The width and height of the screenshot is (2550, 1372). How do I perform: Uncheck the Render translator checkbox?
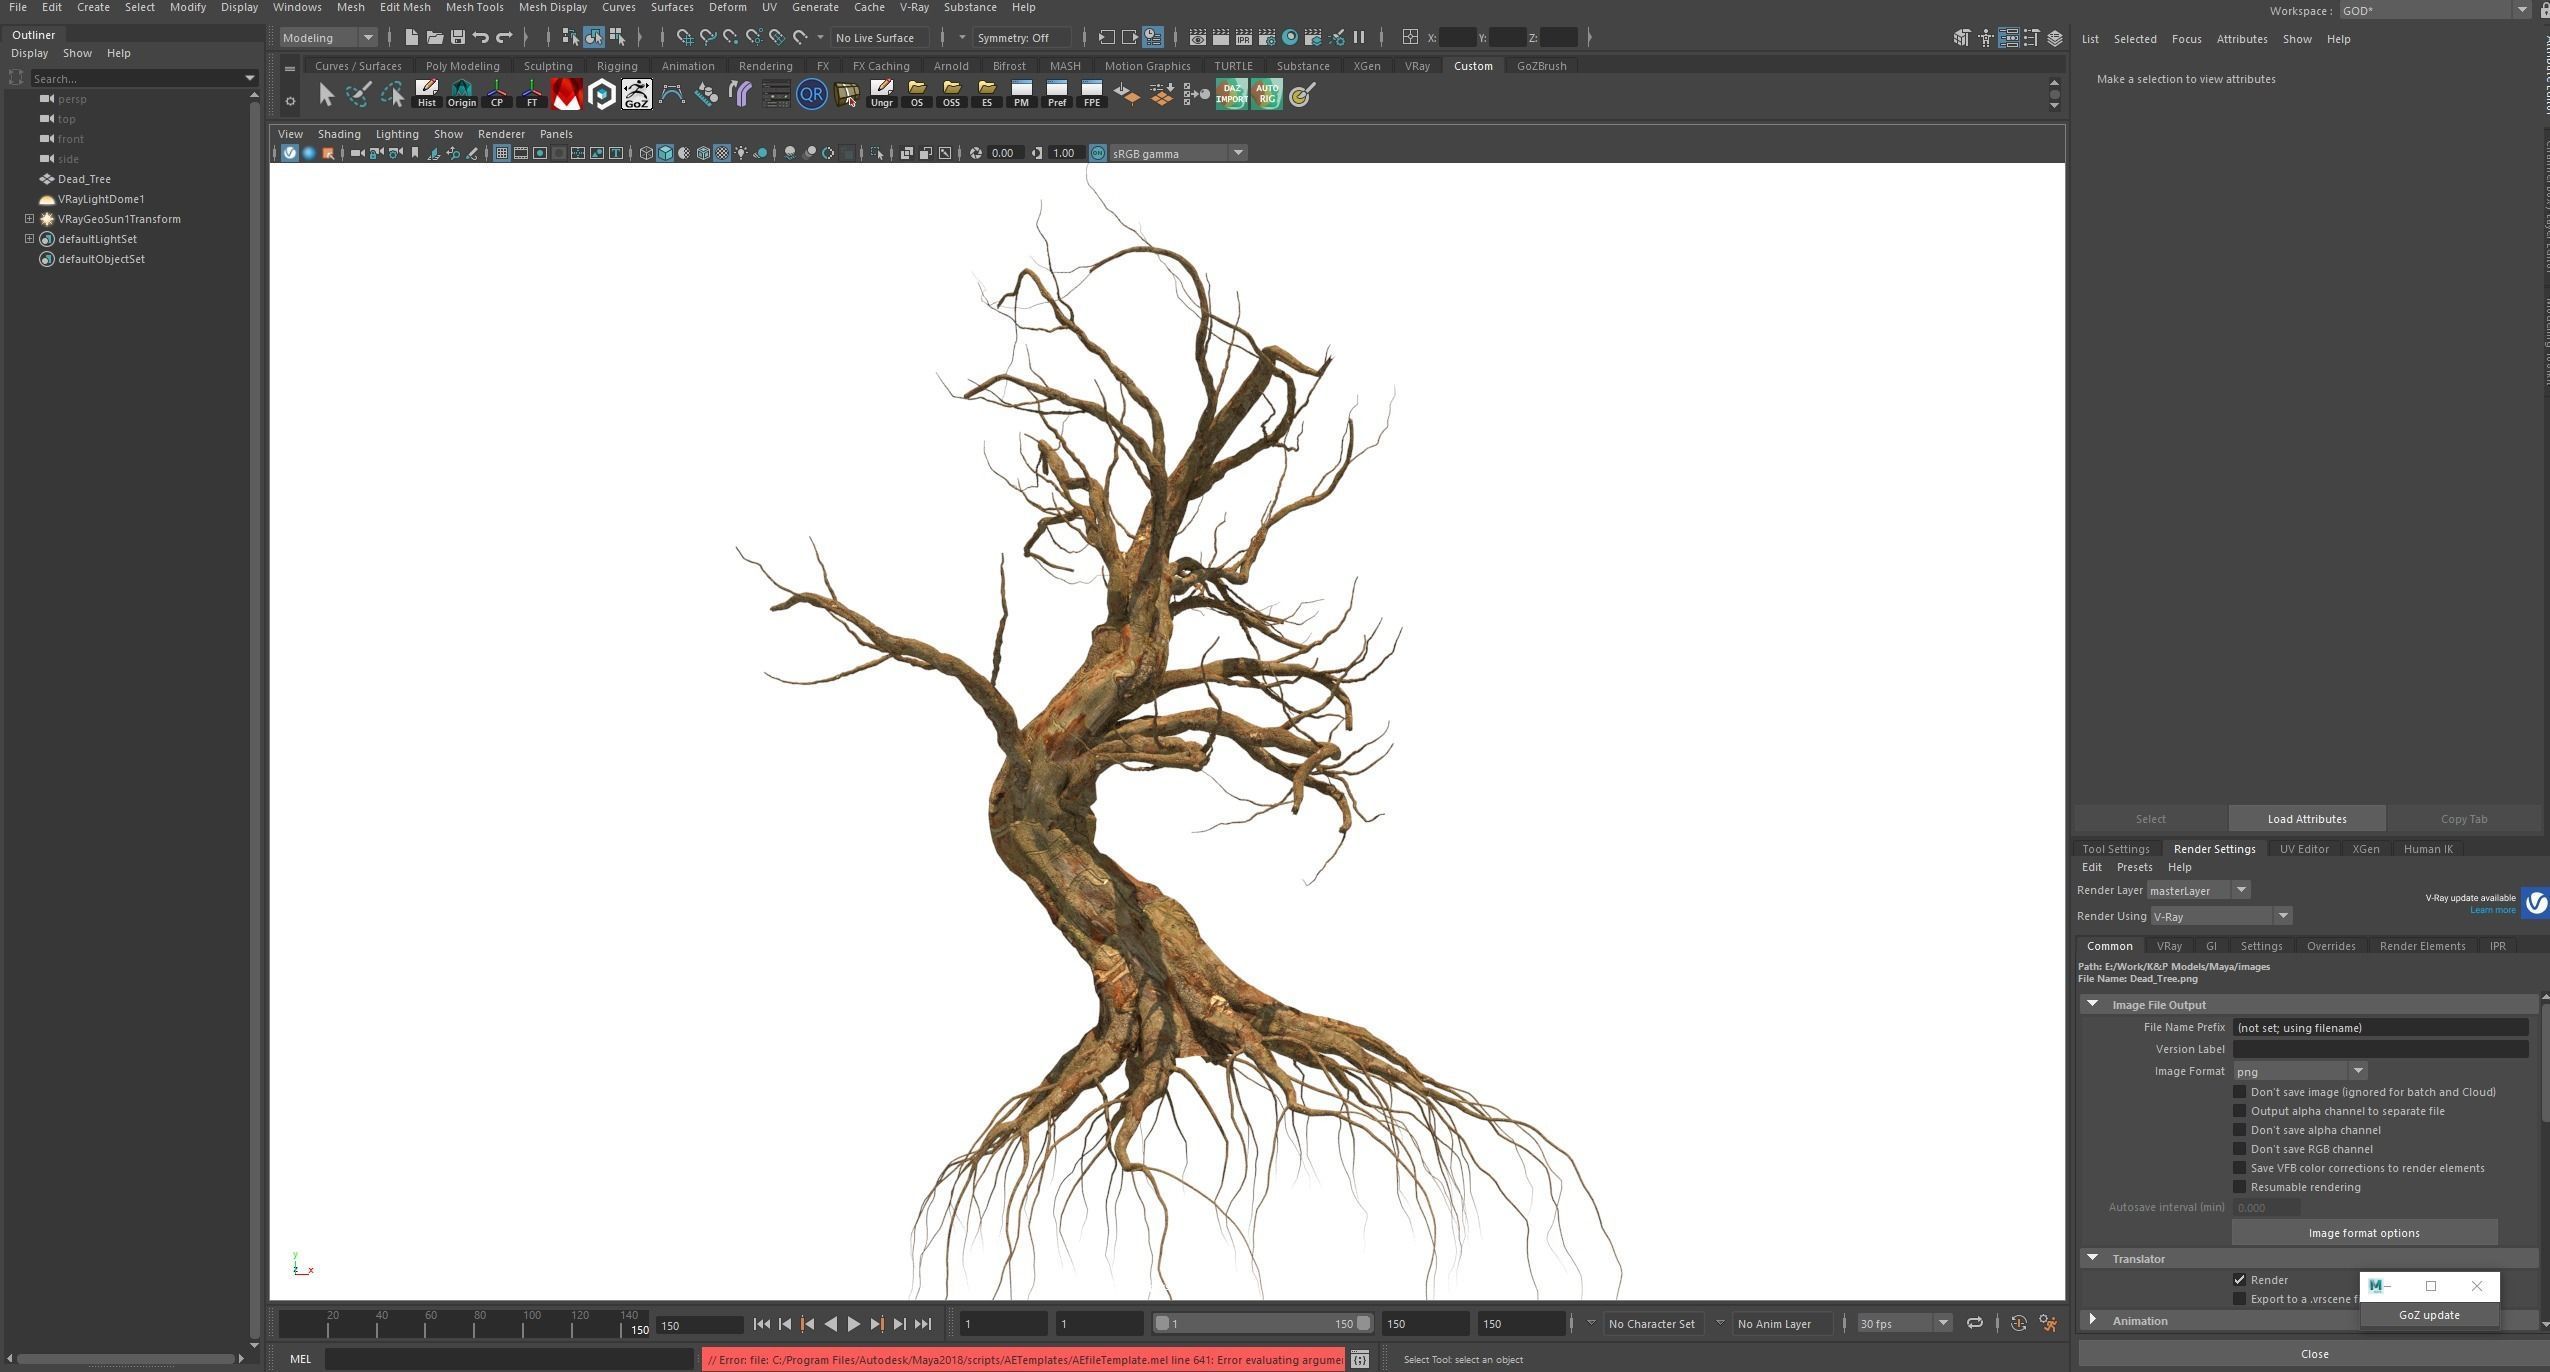point(2240,1280)
